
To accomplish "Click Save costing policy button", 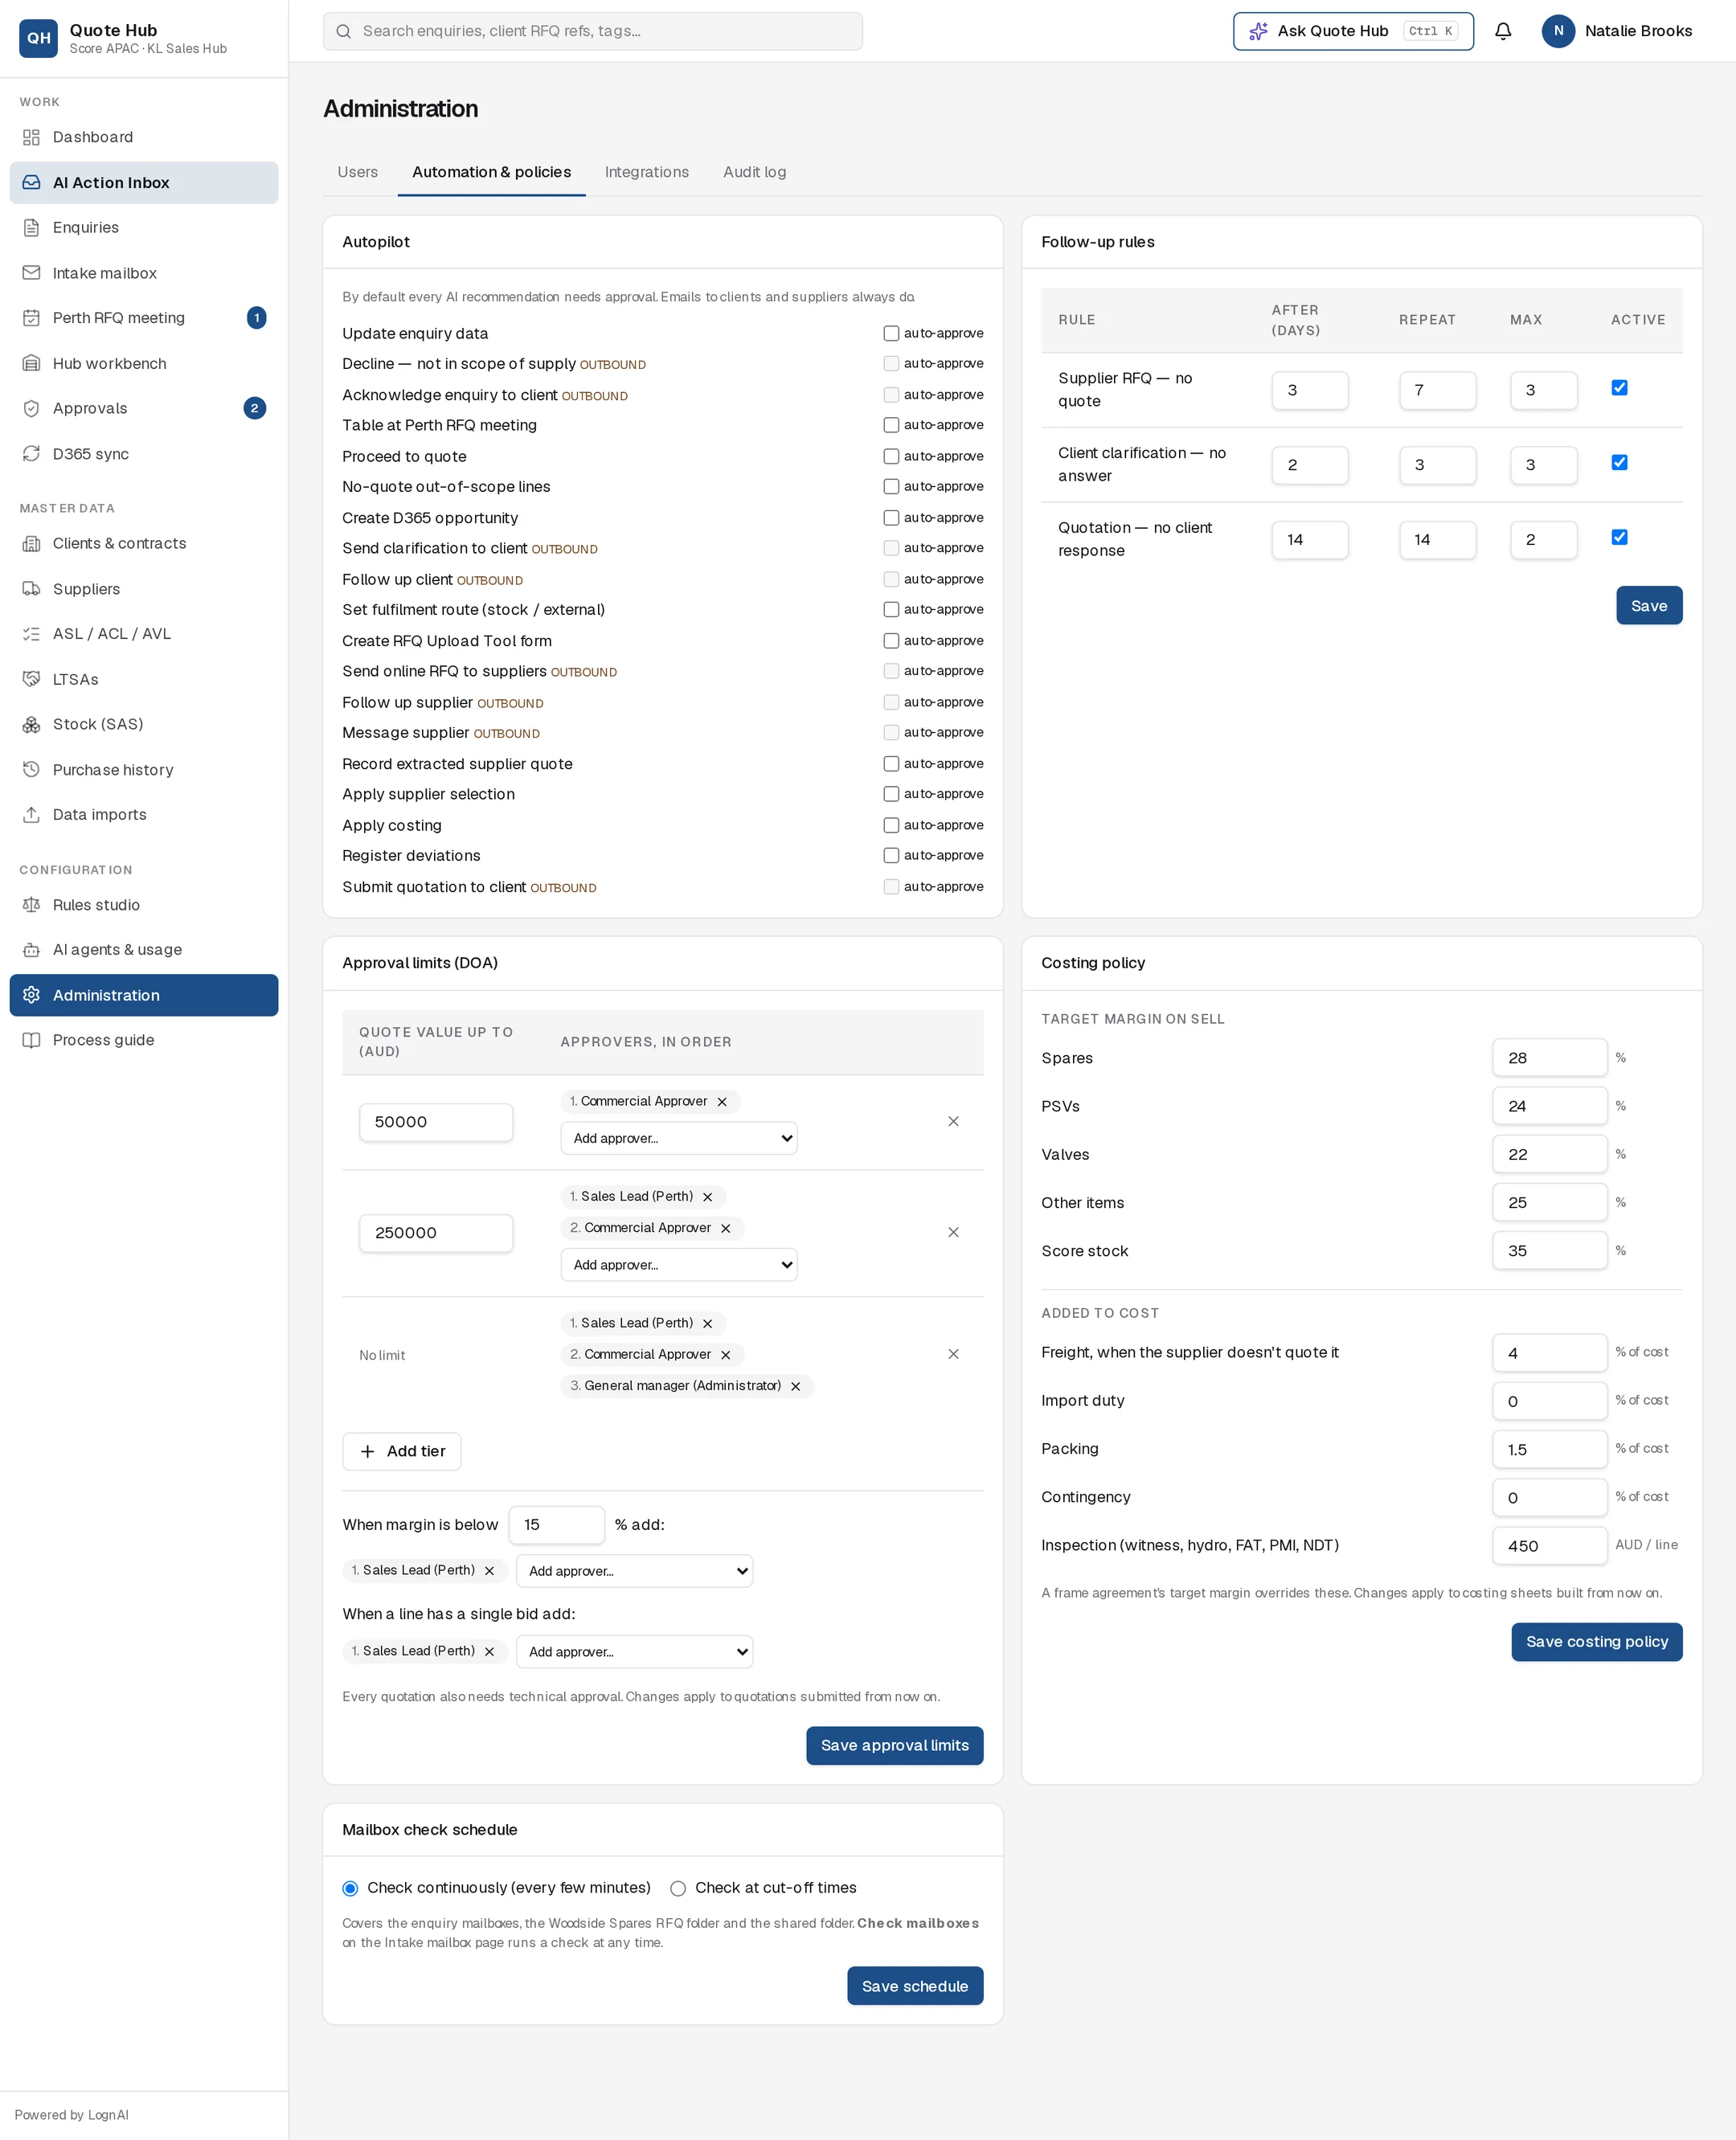I will tap(1596, 1642).
